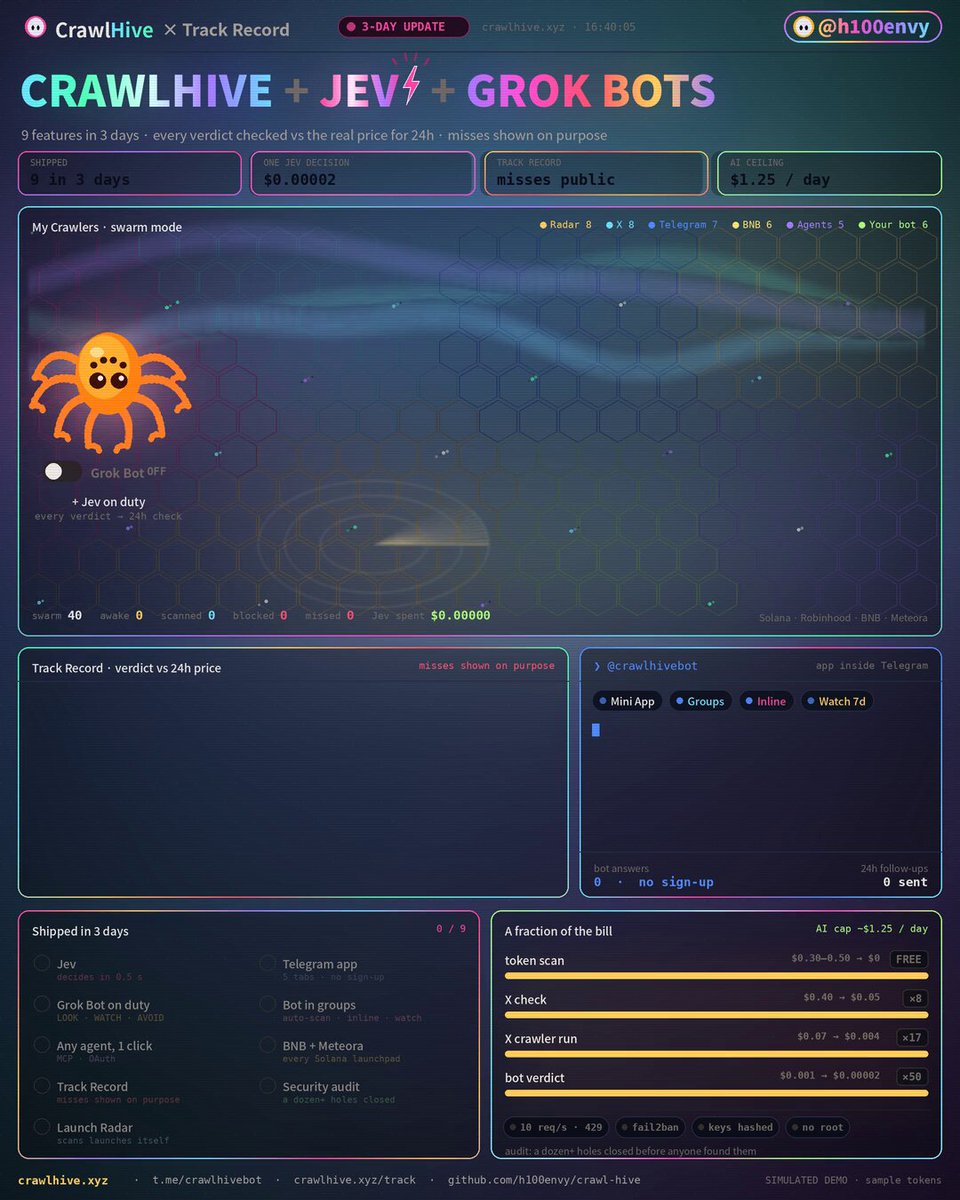Check the Security audit item
The height and width of the screenshot is (1200, 960).
(267, 1086)
